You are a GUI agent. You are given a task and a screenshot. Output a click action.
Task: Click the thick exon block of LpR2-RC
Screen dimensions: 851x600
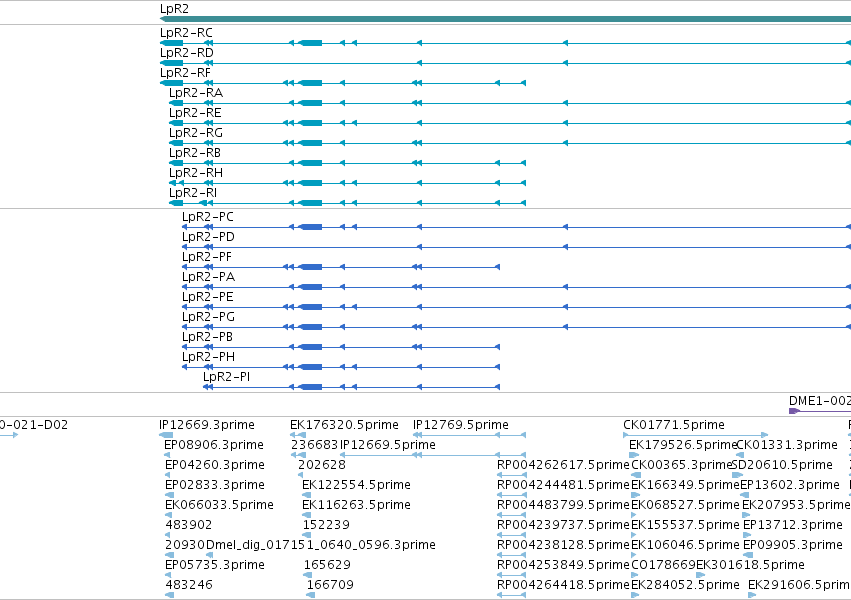coord(310,43)
